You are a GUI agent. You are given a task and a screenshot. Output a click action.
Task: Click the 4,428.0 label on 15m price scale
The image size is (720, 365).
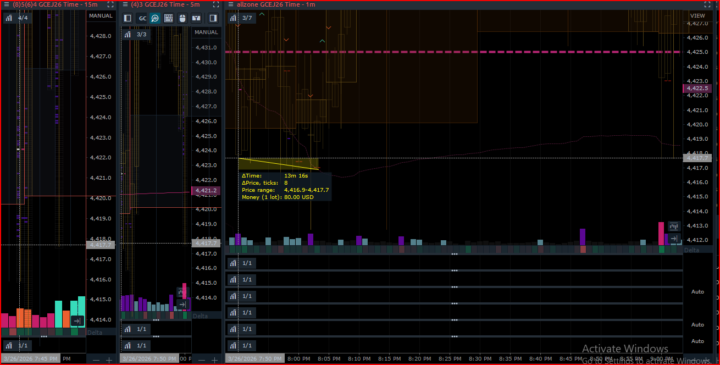[x=100, y=36]
